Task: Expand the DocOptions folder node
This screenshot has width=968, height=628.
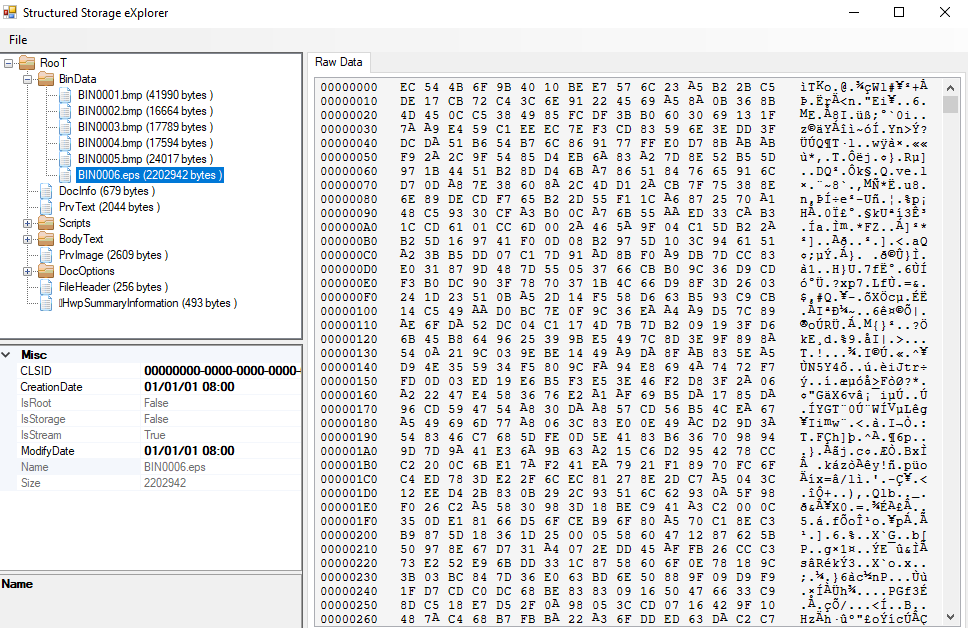Action: click(27, 271)
